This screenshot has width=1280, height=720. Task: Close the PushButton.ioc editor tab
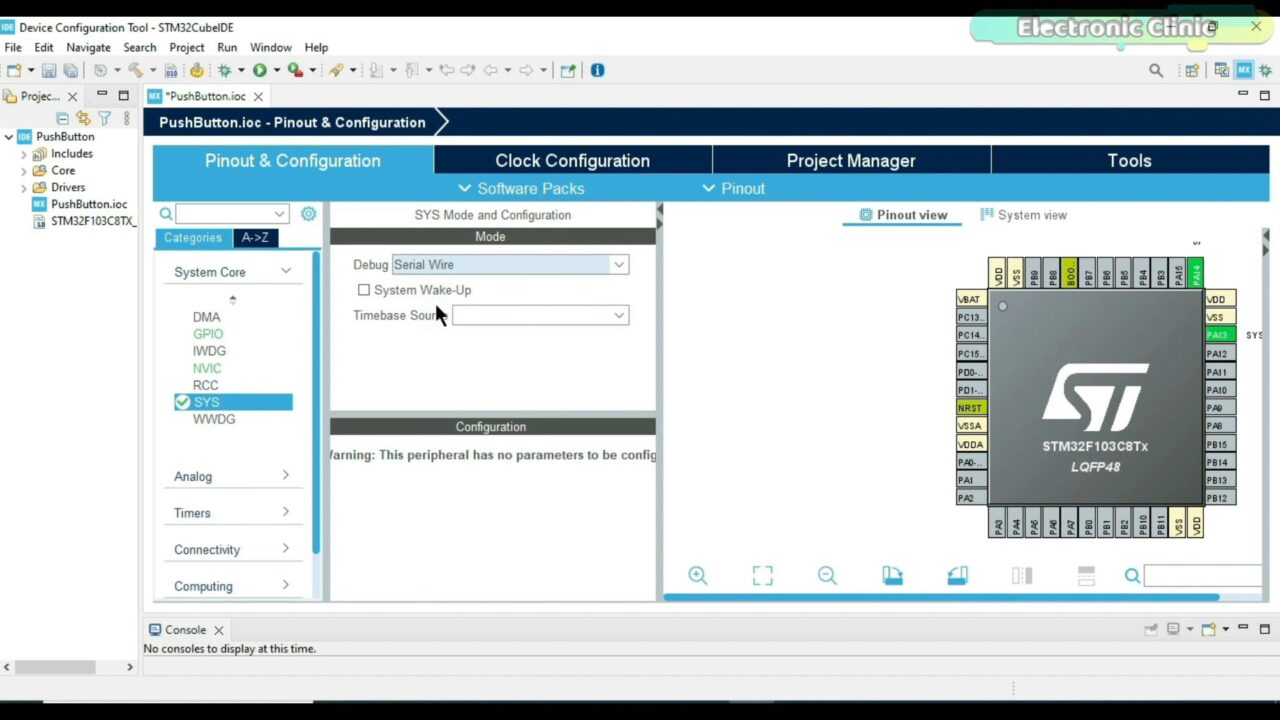point(258,97)
